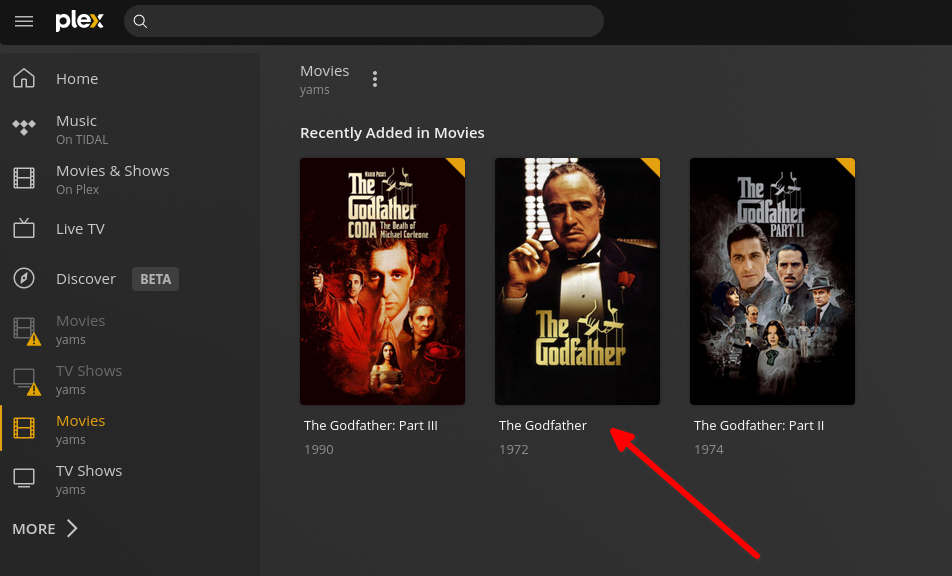Click the Plex logo
The image size is (952, 576).
[x=80, y=21]
